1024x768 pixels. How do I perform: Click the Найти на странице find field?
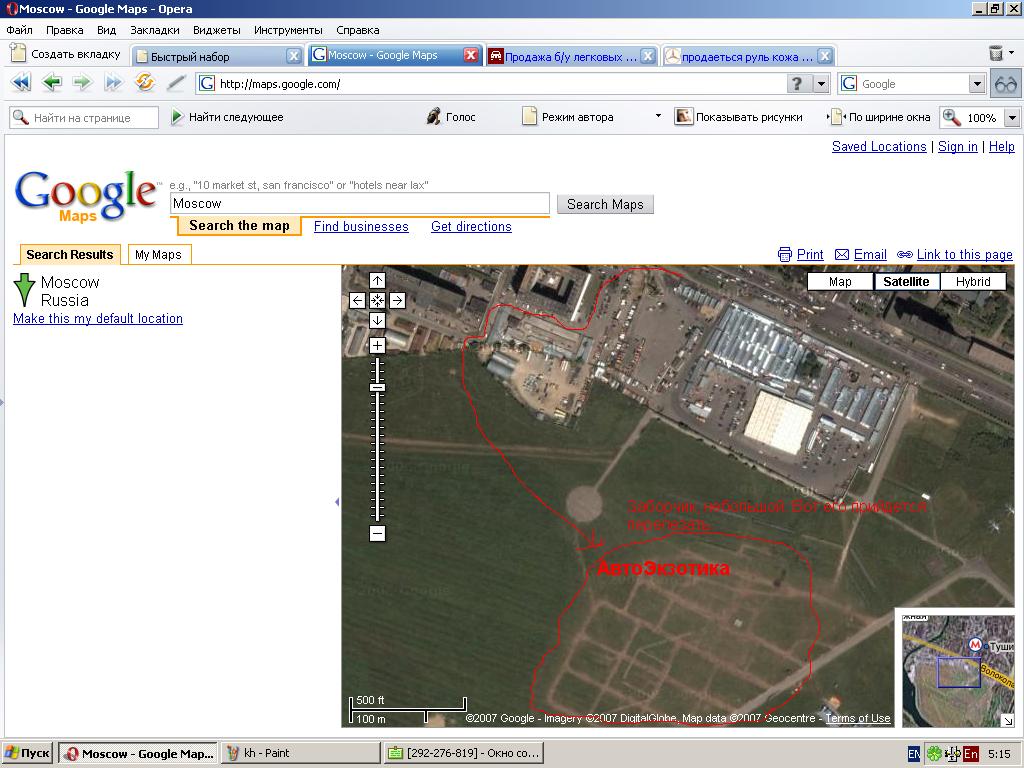(x=84, y=118)
